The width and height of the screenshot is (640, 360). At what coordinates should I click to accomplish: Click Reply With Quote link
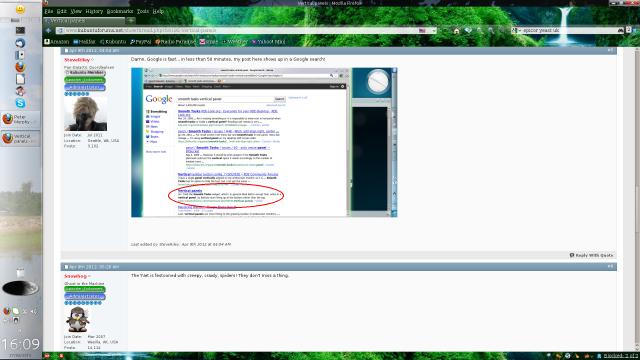click(x=591, y=255)
